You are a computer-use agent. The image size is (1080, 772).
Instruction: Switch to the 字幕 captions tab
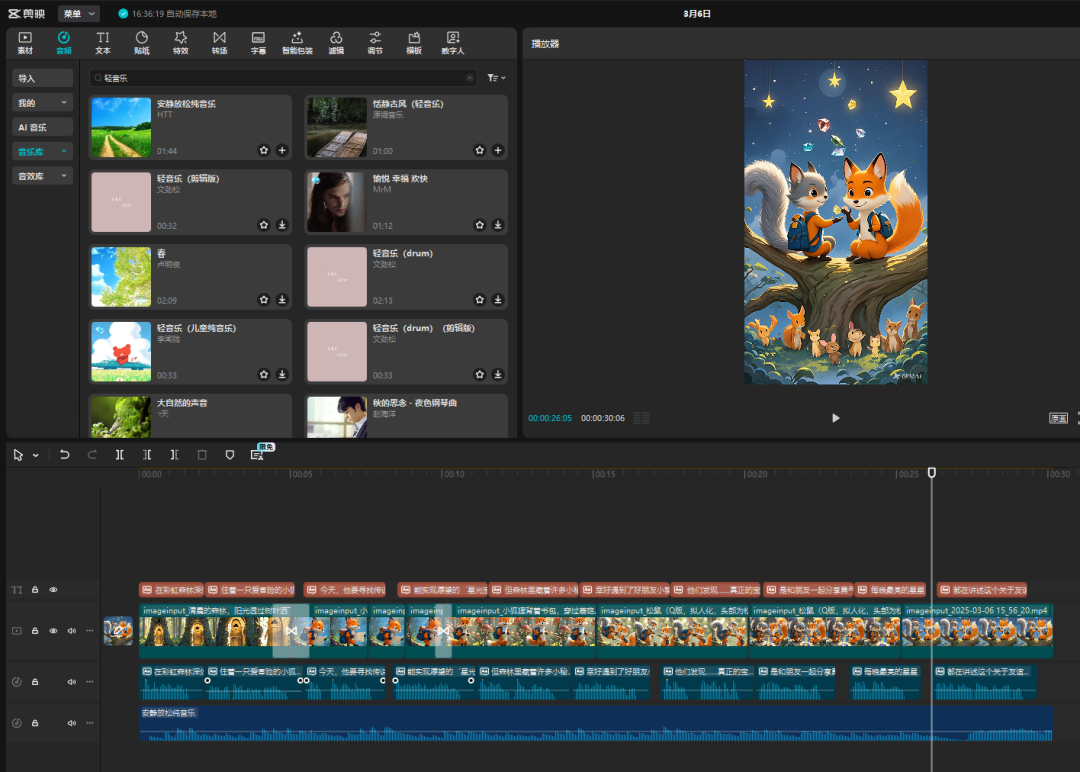tap(258, 43)
